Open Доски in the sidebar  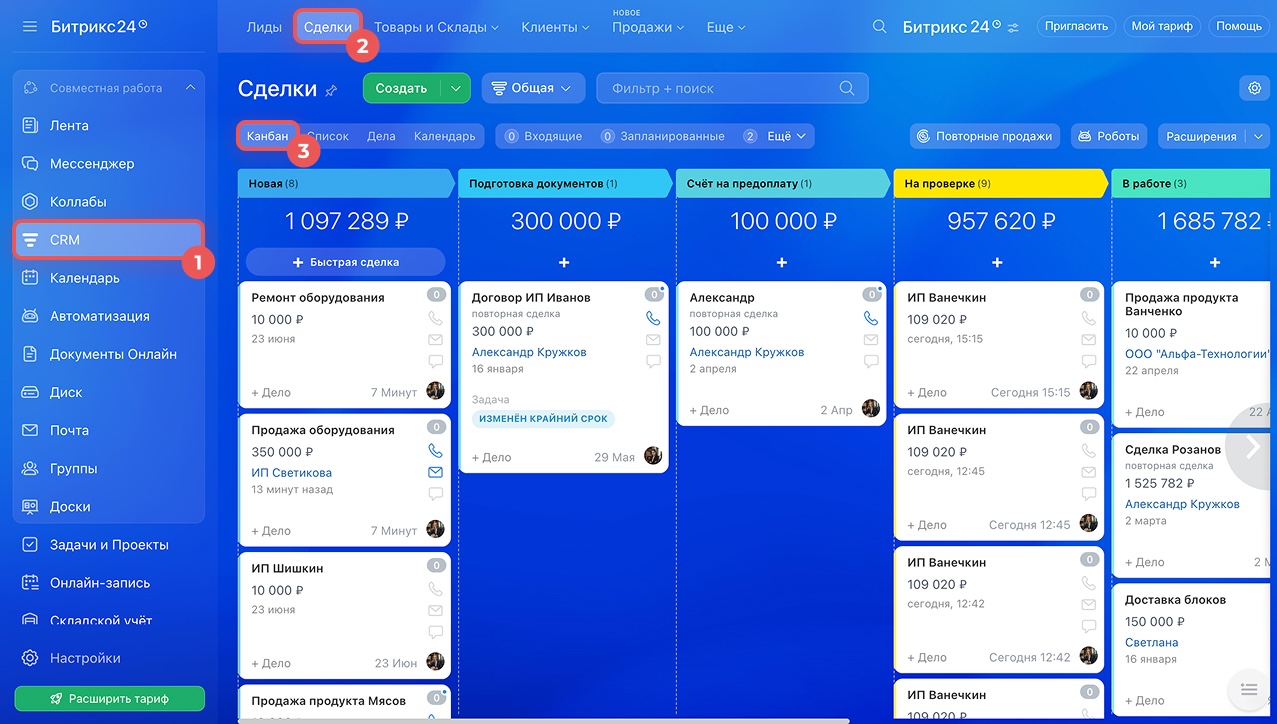(70, 506)
